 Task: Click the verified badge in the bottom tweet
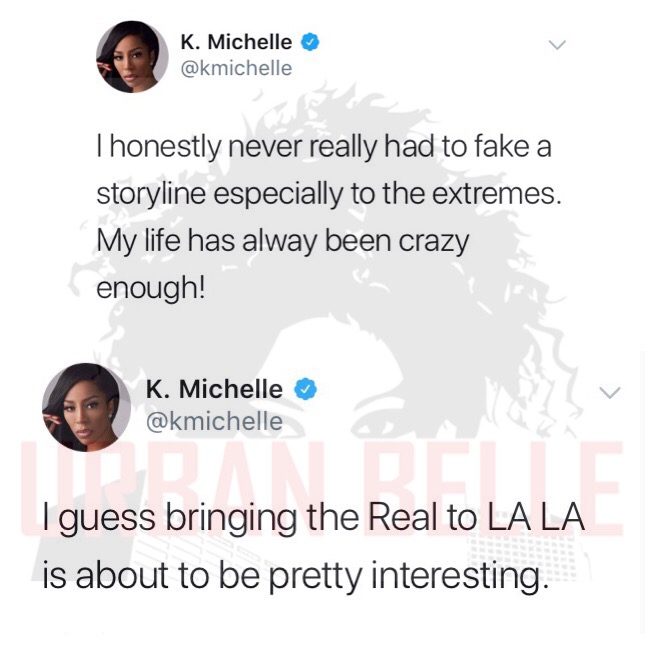[x=305, y=389]
